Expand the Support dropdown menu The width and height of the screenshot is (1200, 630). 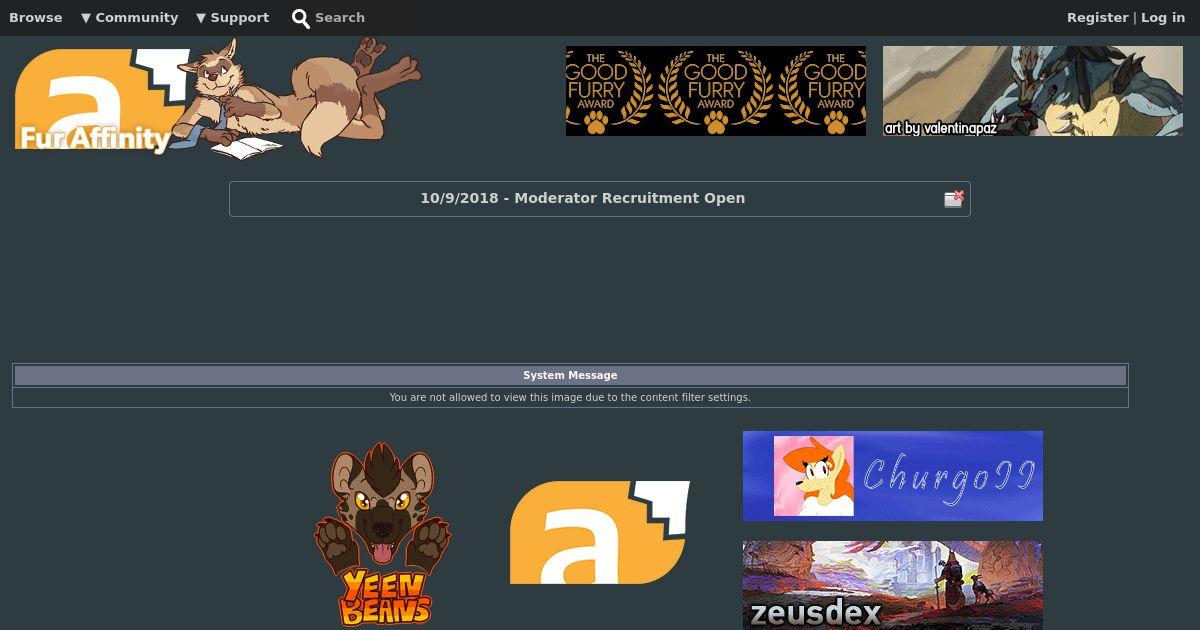232,17
